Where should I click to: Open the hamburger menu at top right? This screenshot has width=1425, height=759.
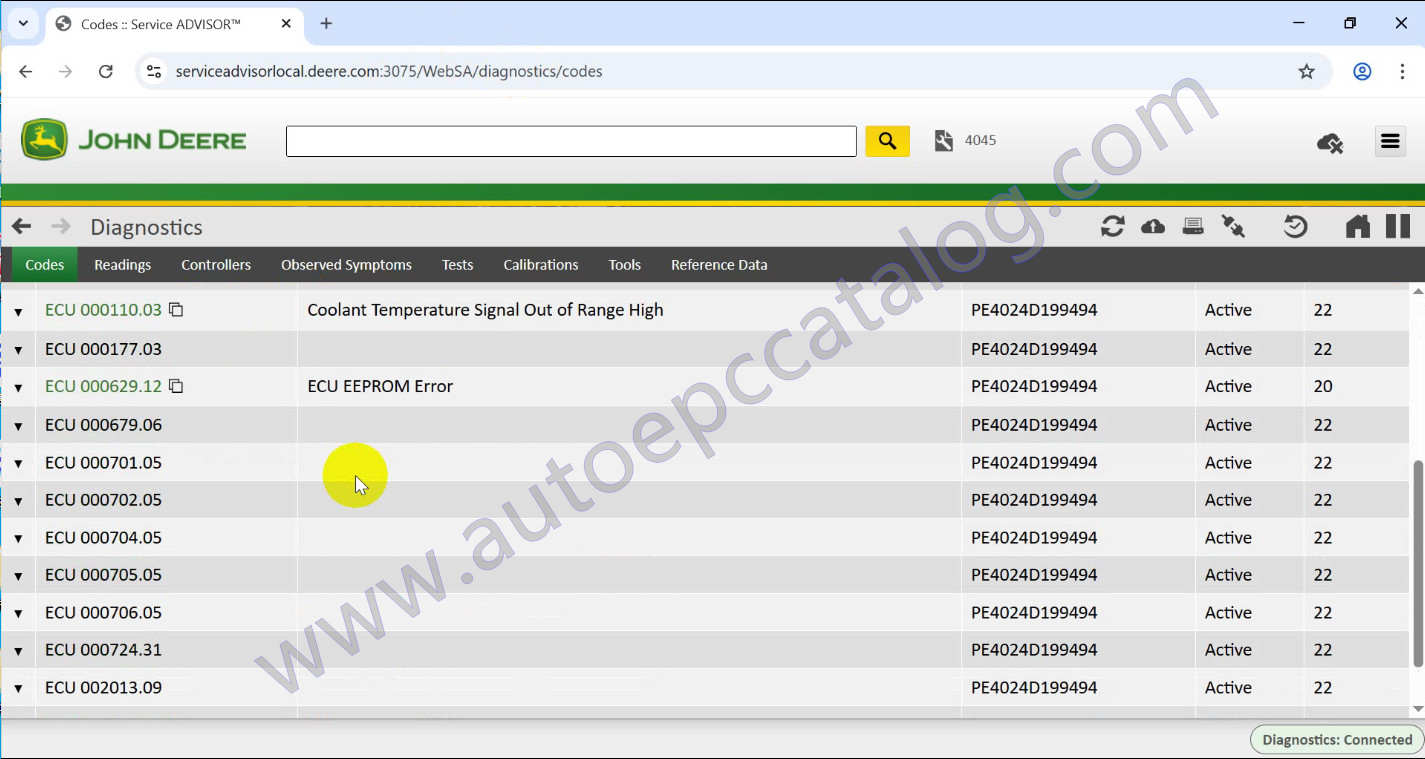click(1390, 141)
